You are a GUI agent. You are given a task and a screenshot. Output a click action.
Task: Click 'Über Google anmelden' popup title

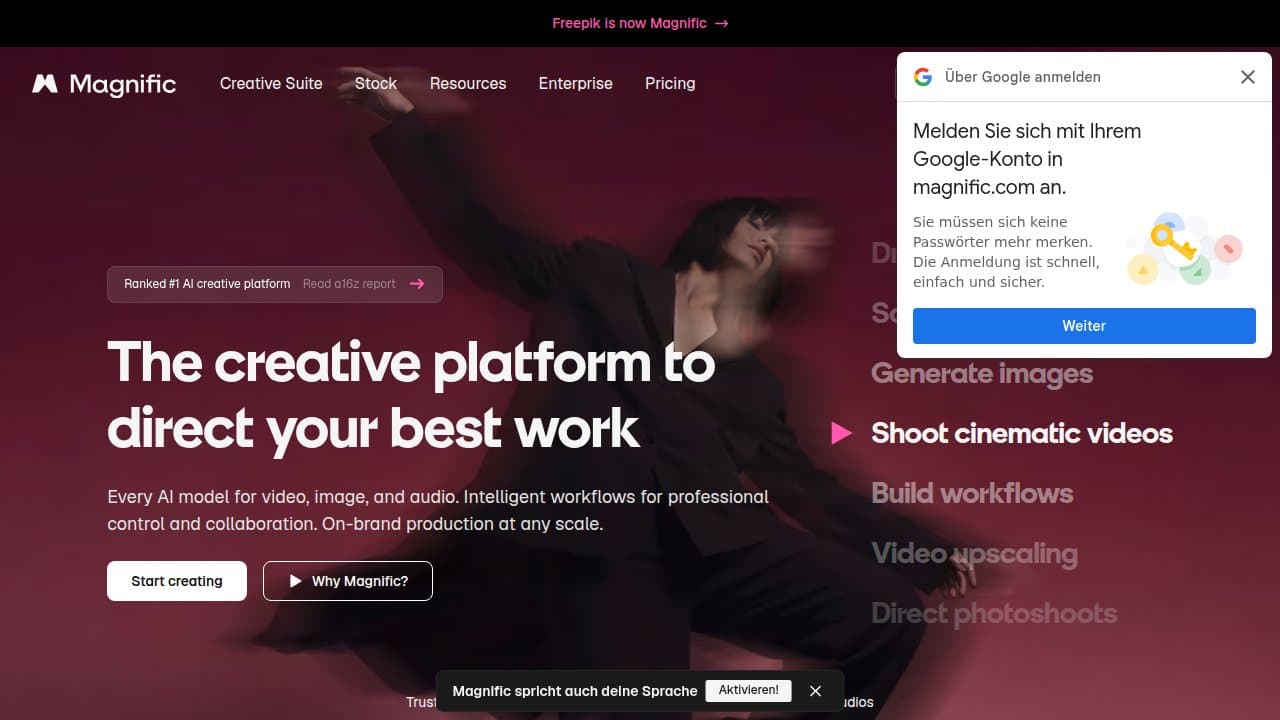point(1023,77)
